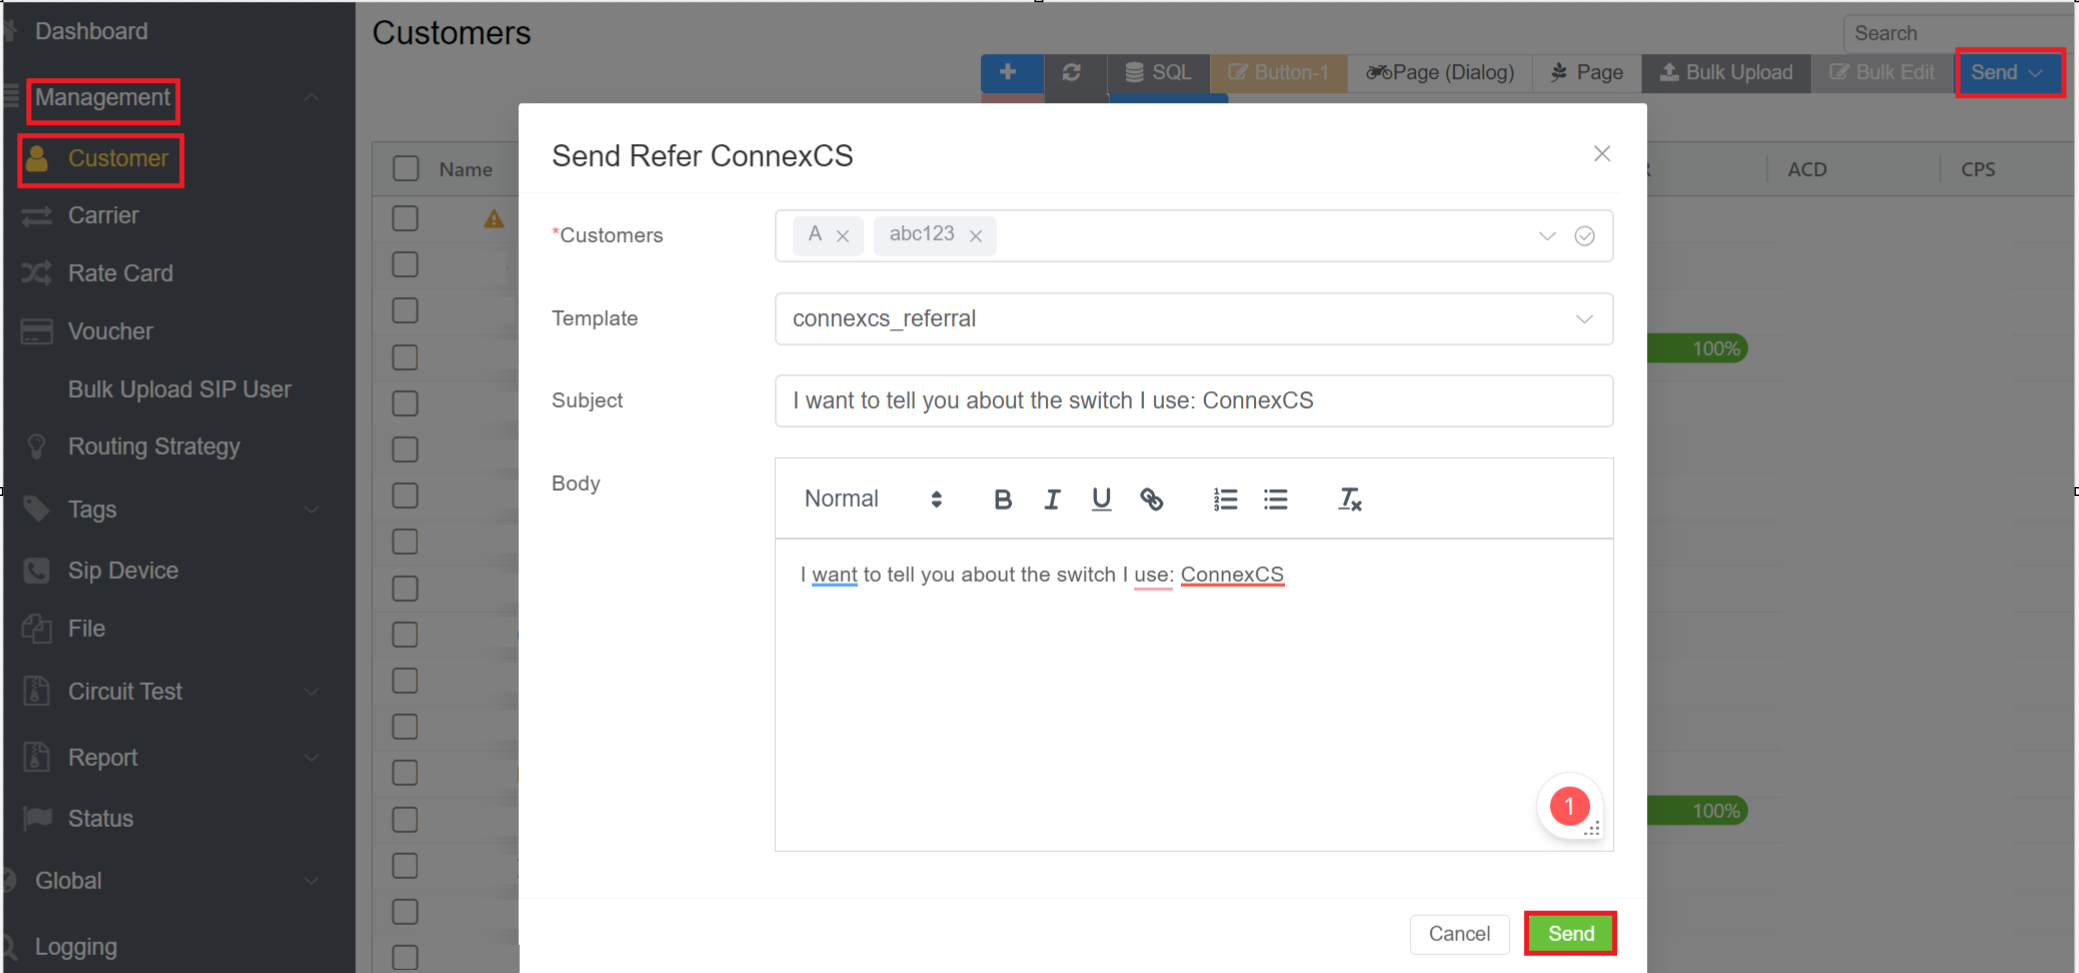Screen dimensions: 2079x973
Task: Click the underline formatting icon
Action: 1101,499
